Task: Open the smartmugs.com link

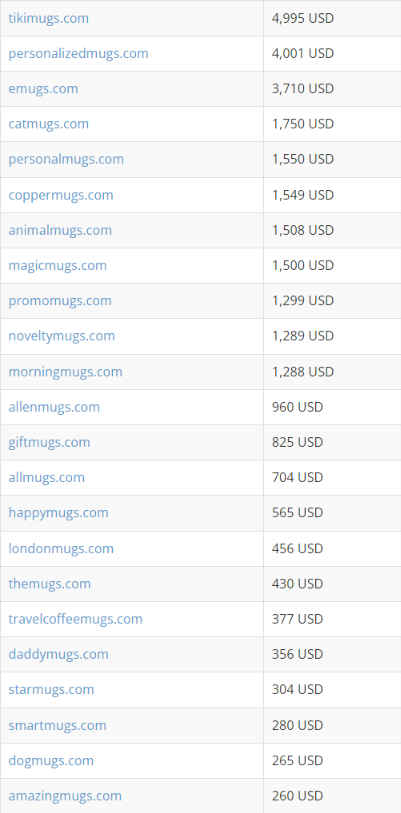Action: pos(57,725)
